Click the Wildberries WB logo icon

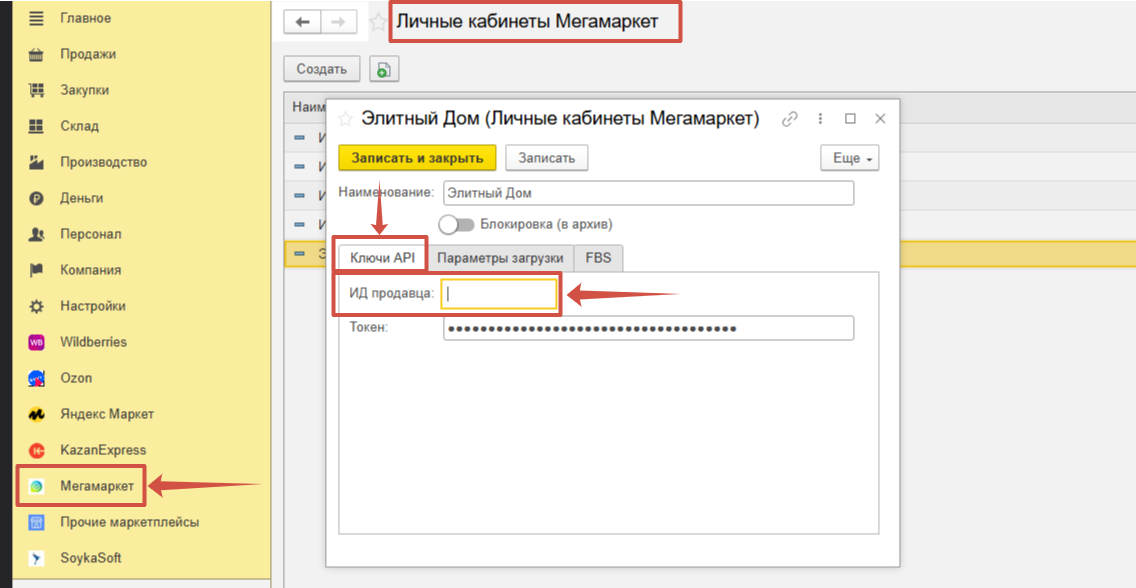pos(36,343)
